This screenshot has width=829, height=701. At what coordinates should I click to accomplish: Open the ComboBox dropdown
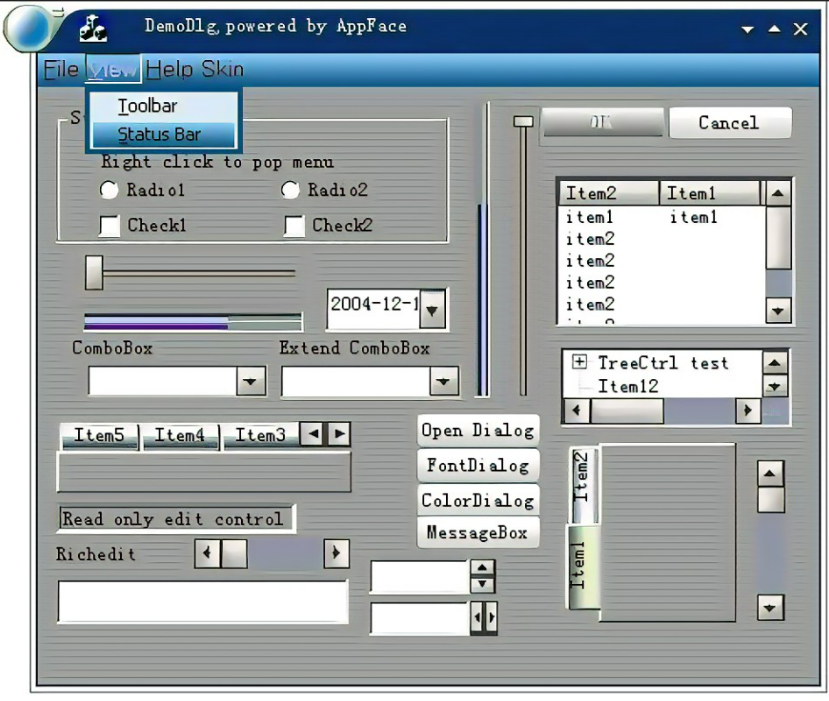click(251, 380)
